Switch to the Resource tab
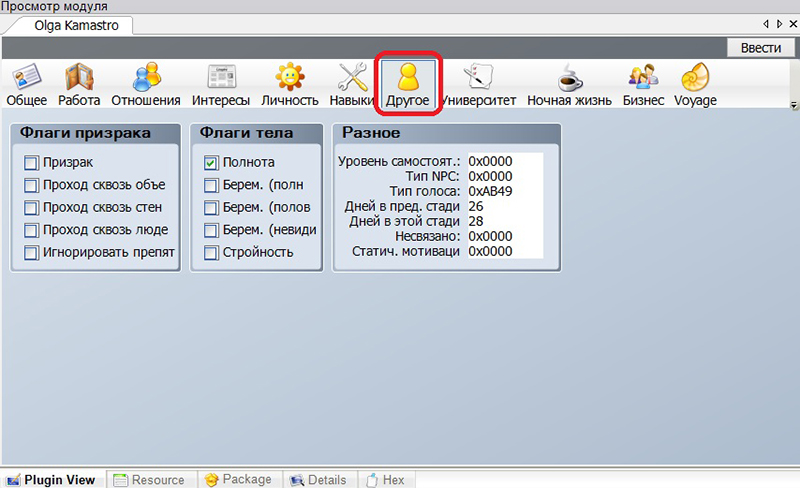This screenshot has width=800, height=488. [149, 480]
